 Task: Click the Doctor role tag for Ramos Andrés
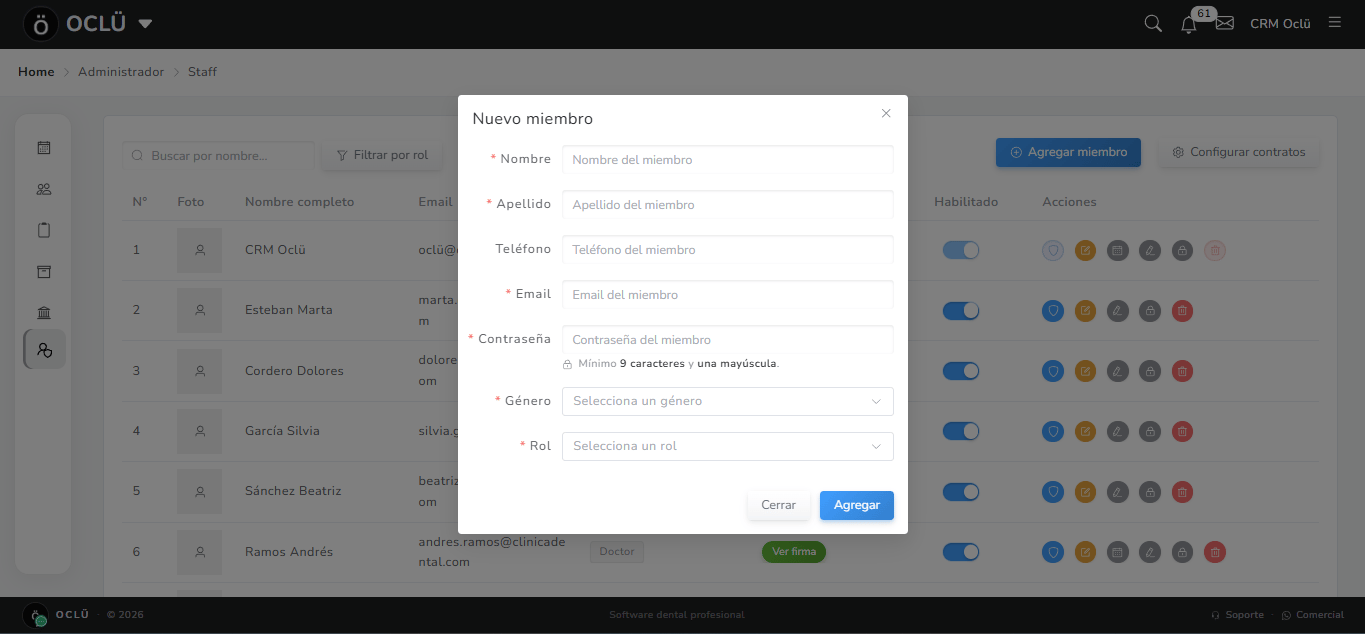click(617, 551)
